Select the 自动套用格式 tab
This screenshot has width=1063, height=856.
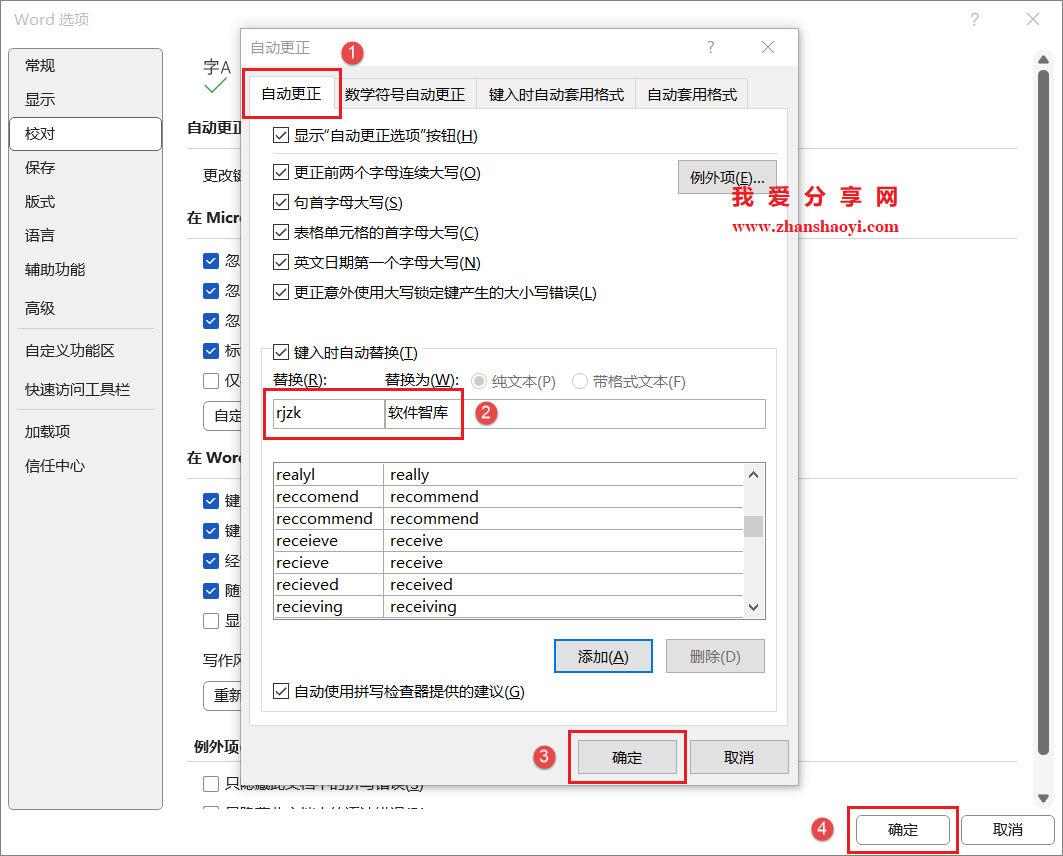691,94
